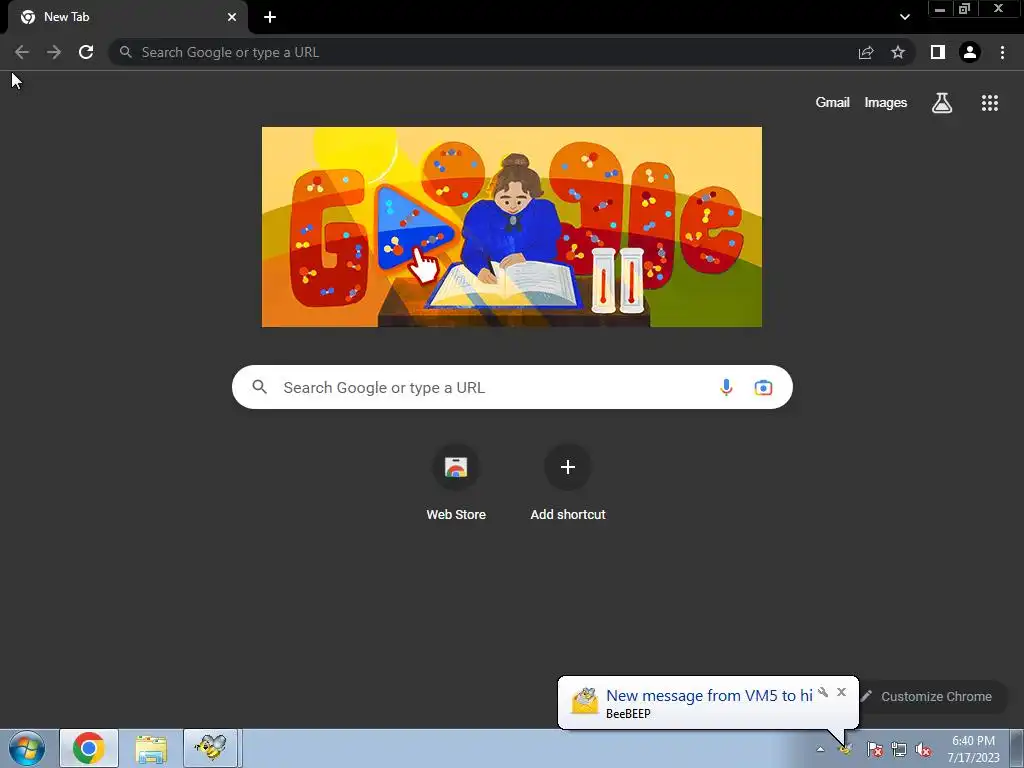The image size is (1024, 768).
Task: Search by image with camera icon
Action: [763, 387]
